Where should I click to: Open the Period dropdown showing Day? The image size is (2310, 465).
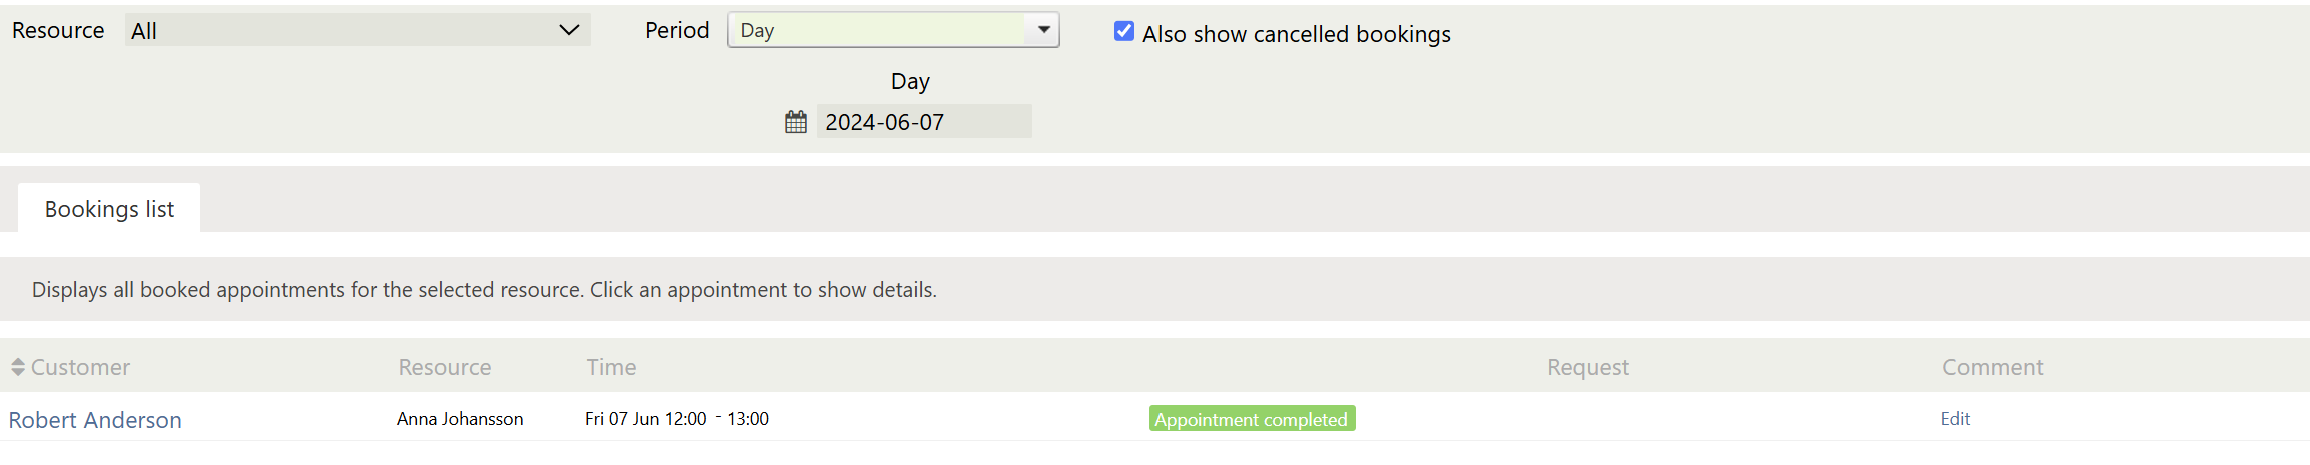[880, 30]
